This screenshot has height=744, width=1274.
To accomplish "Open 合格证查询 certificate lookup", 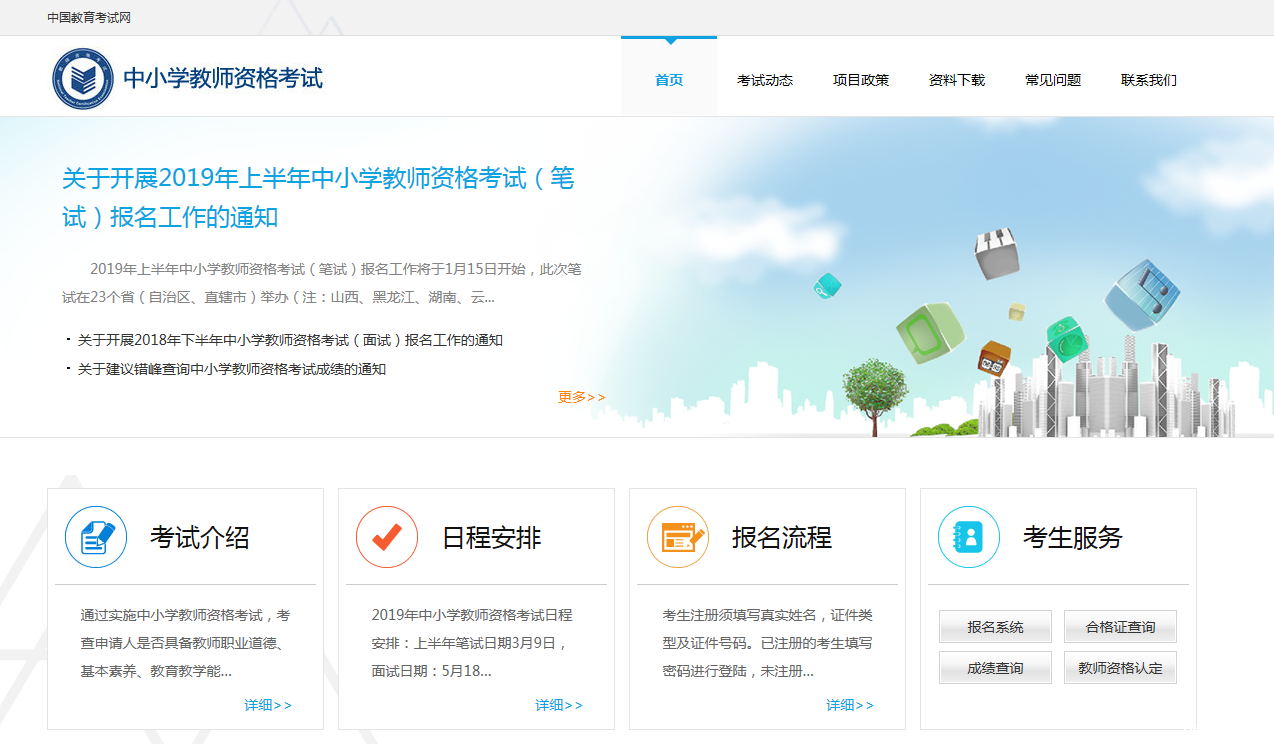I will [1120, 626].
